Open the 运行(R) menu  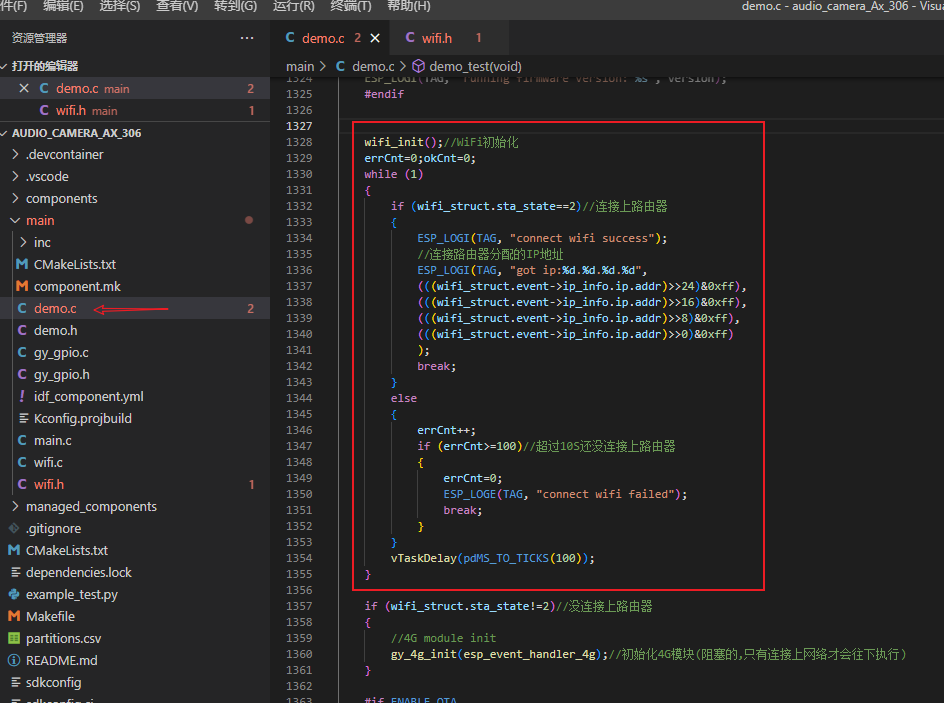click(x=293, y=6)
